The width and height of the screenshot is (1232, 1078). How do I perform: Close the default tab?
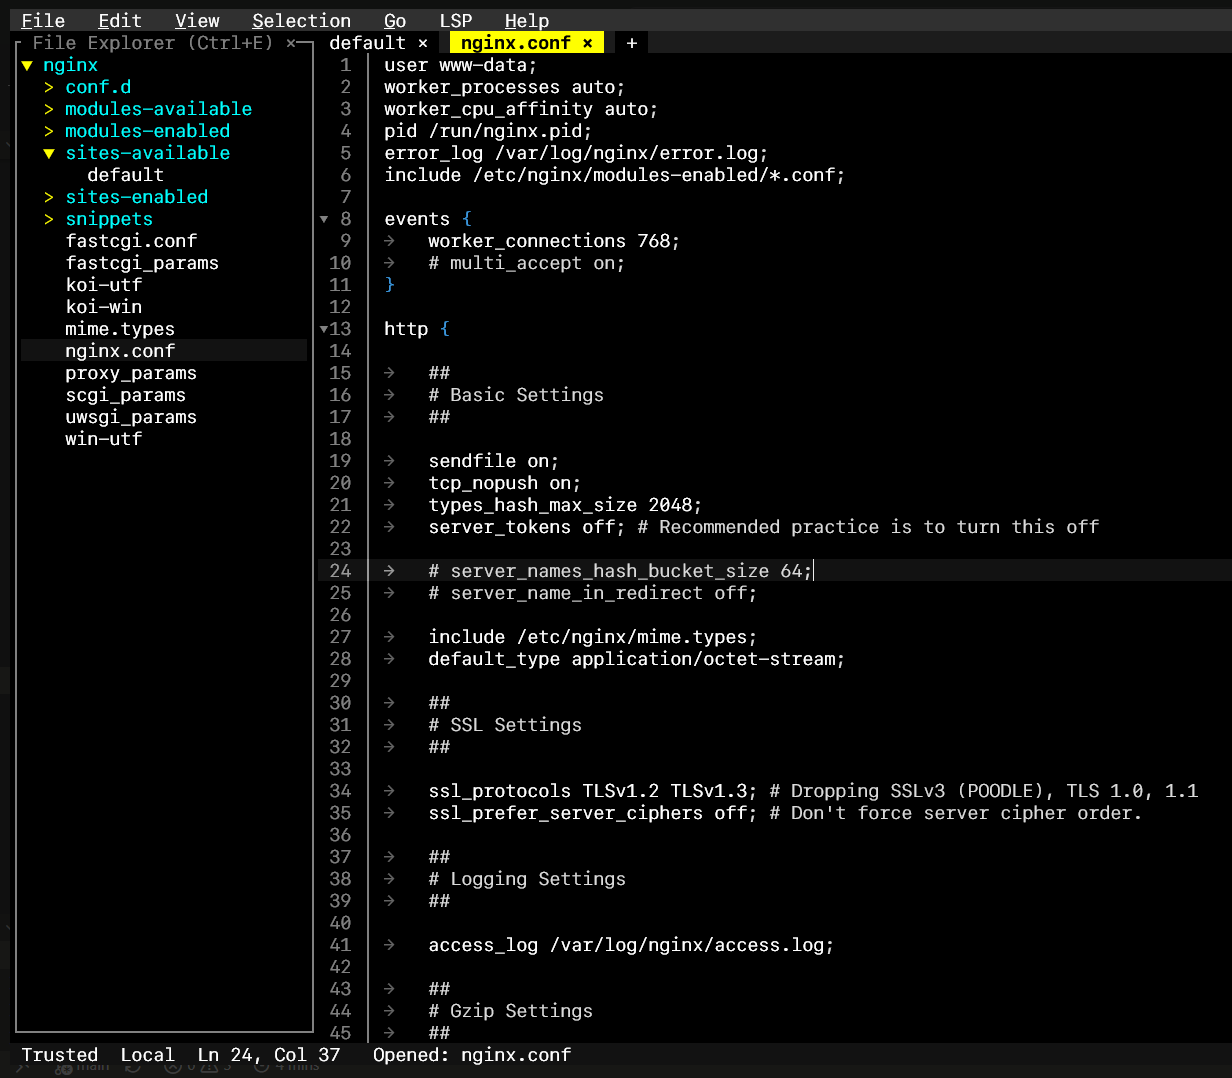pyautogui.click(x=423, y=43)
